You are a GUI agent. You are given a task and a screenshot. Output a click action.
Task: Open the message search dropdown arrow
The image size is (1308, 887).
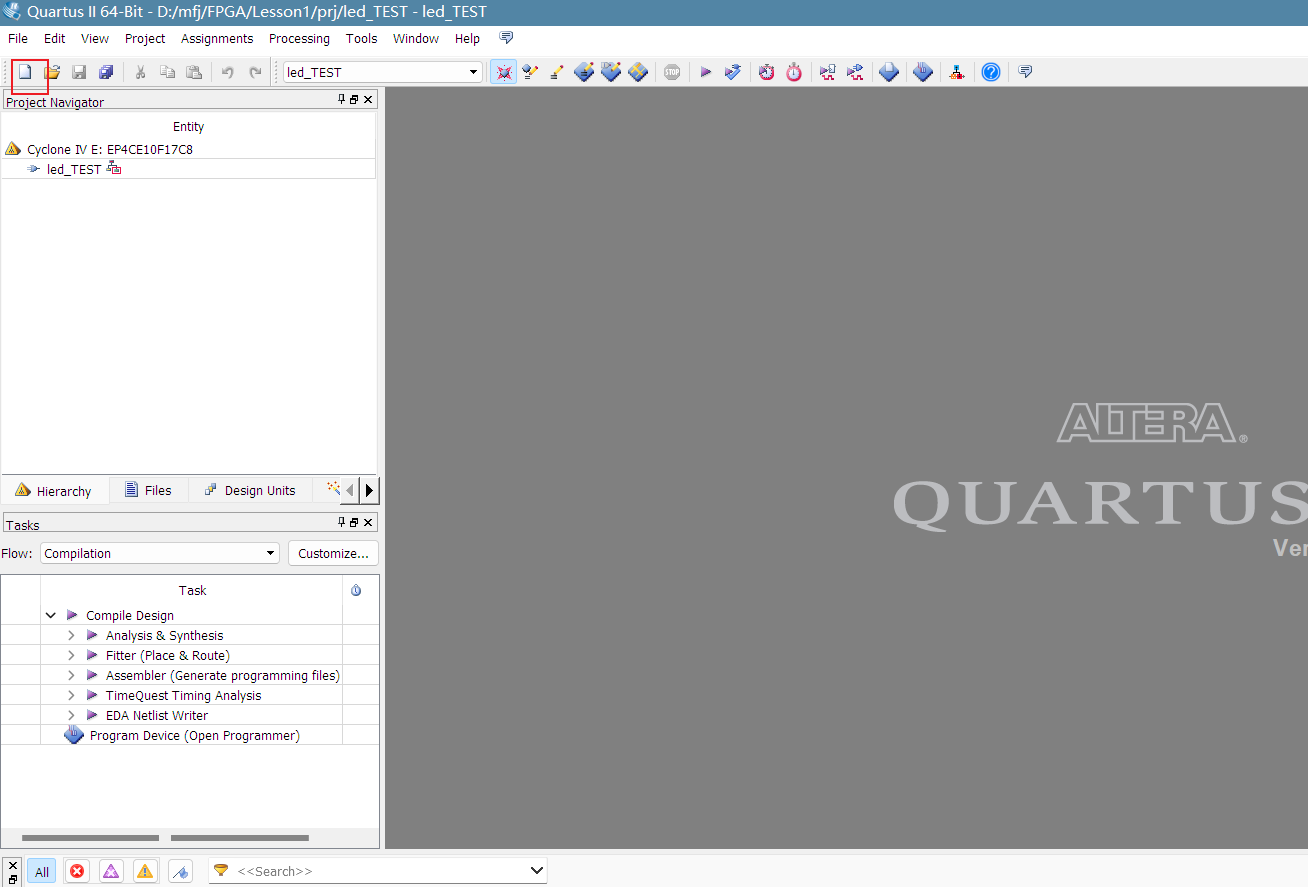coord(536,871)
